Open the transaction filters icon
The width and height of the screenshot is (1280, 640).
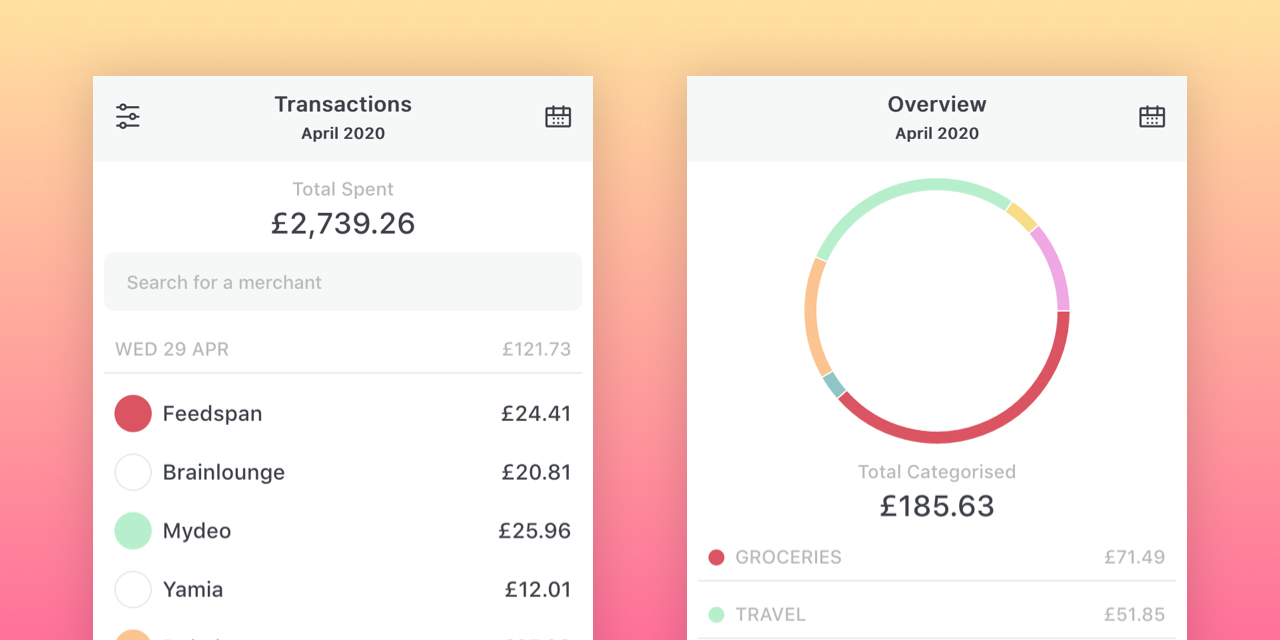tap(128, 116)
